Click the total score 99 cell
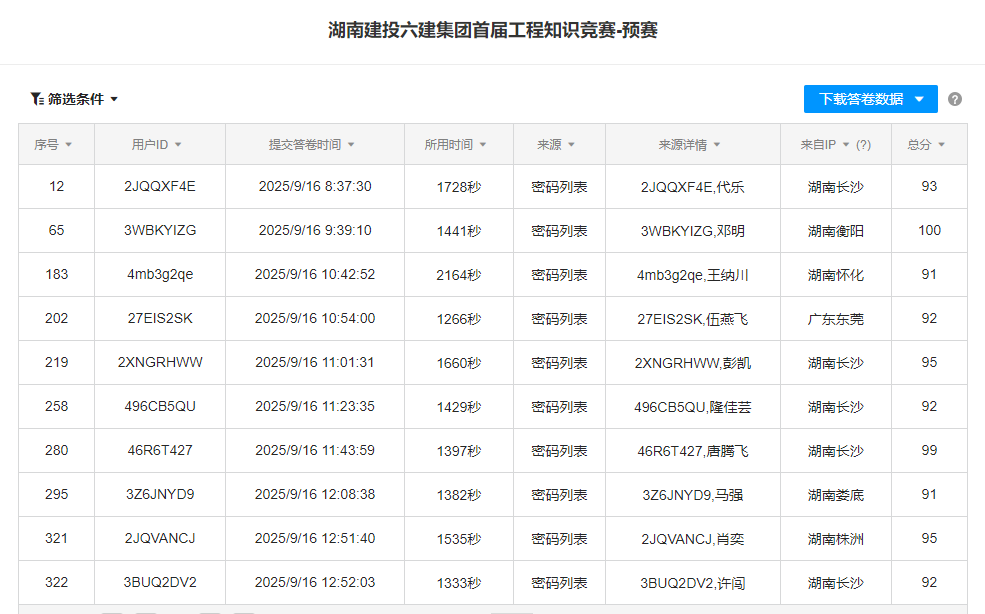 coord(929,451)
